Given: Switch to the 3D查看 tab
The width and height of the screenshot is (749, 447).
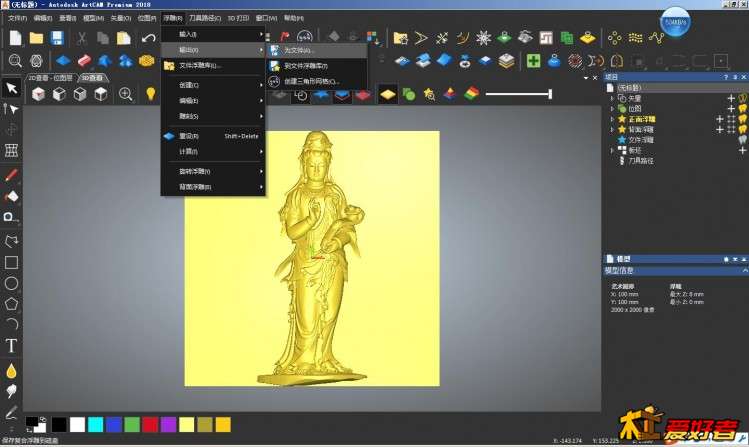Looking at the screenshot, I should (x=92, y=77).
